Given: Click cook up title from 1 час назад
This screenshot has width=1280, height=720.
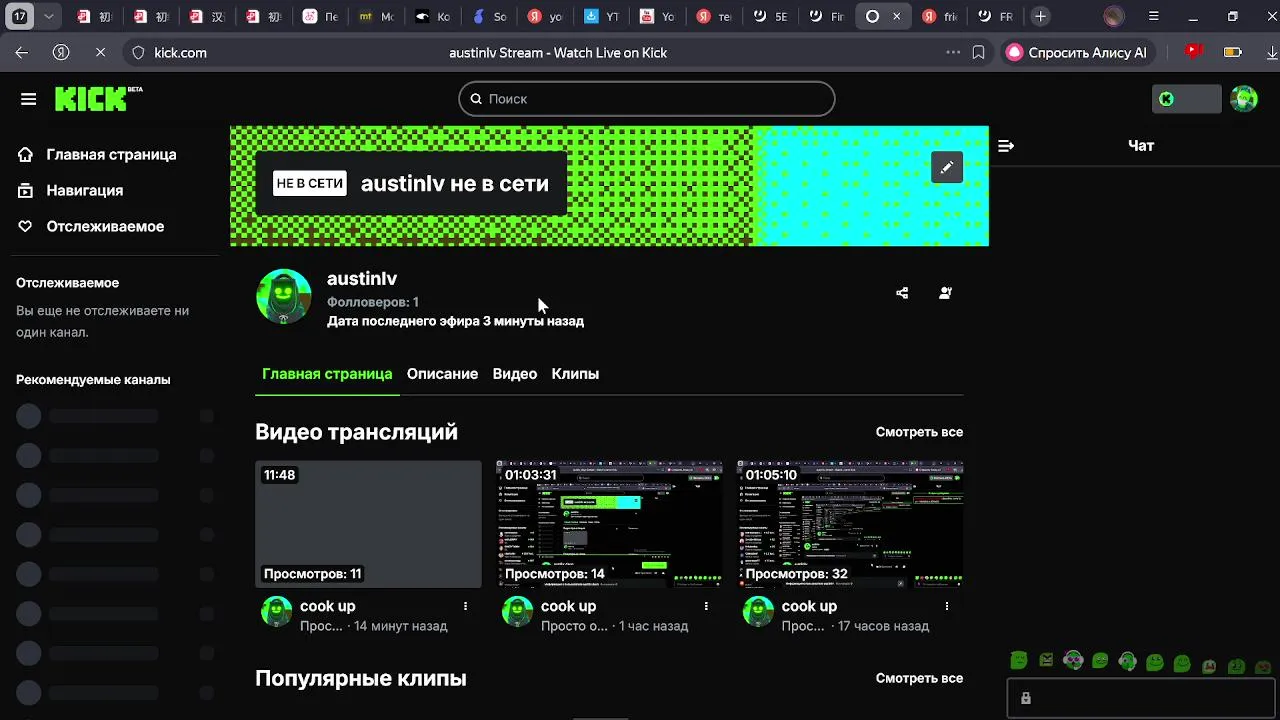Looking at the screenshot, I should (x=568, y=606).
